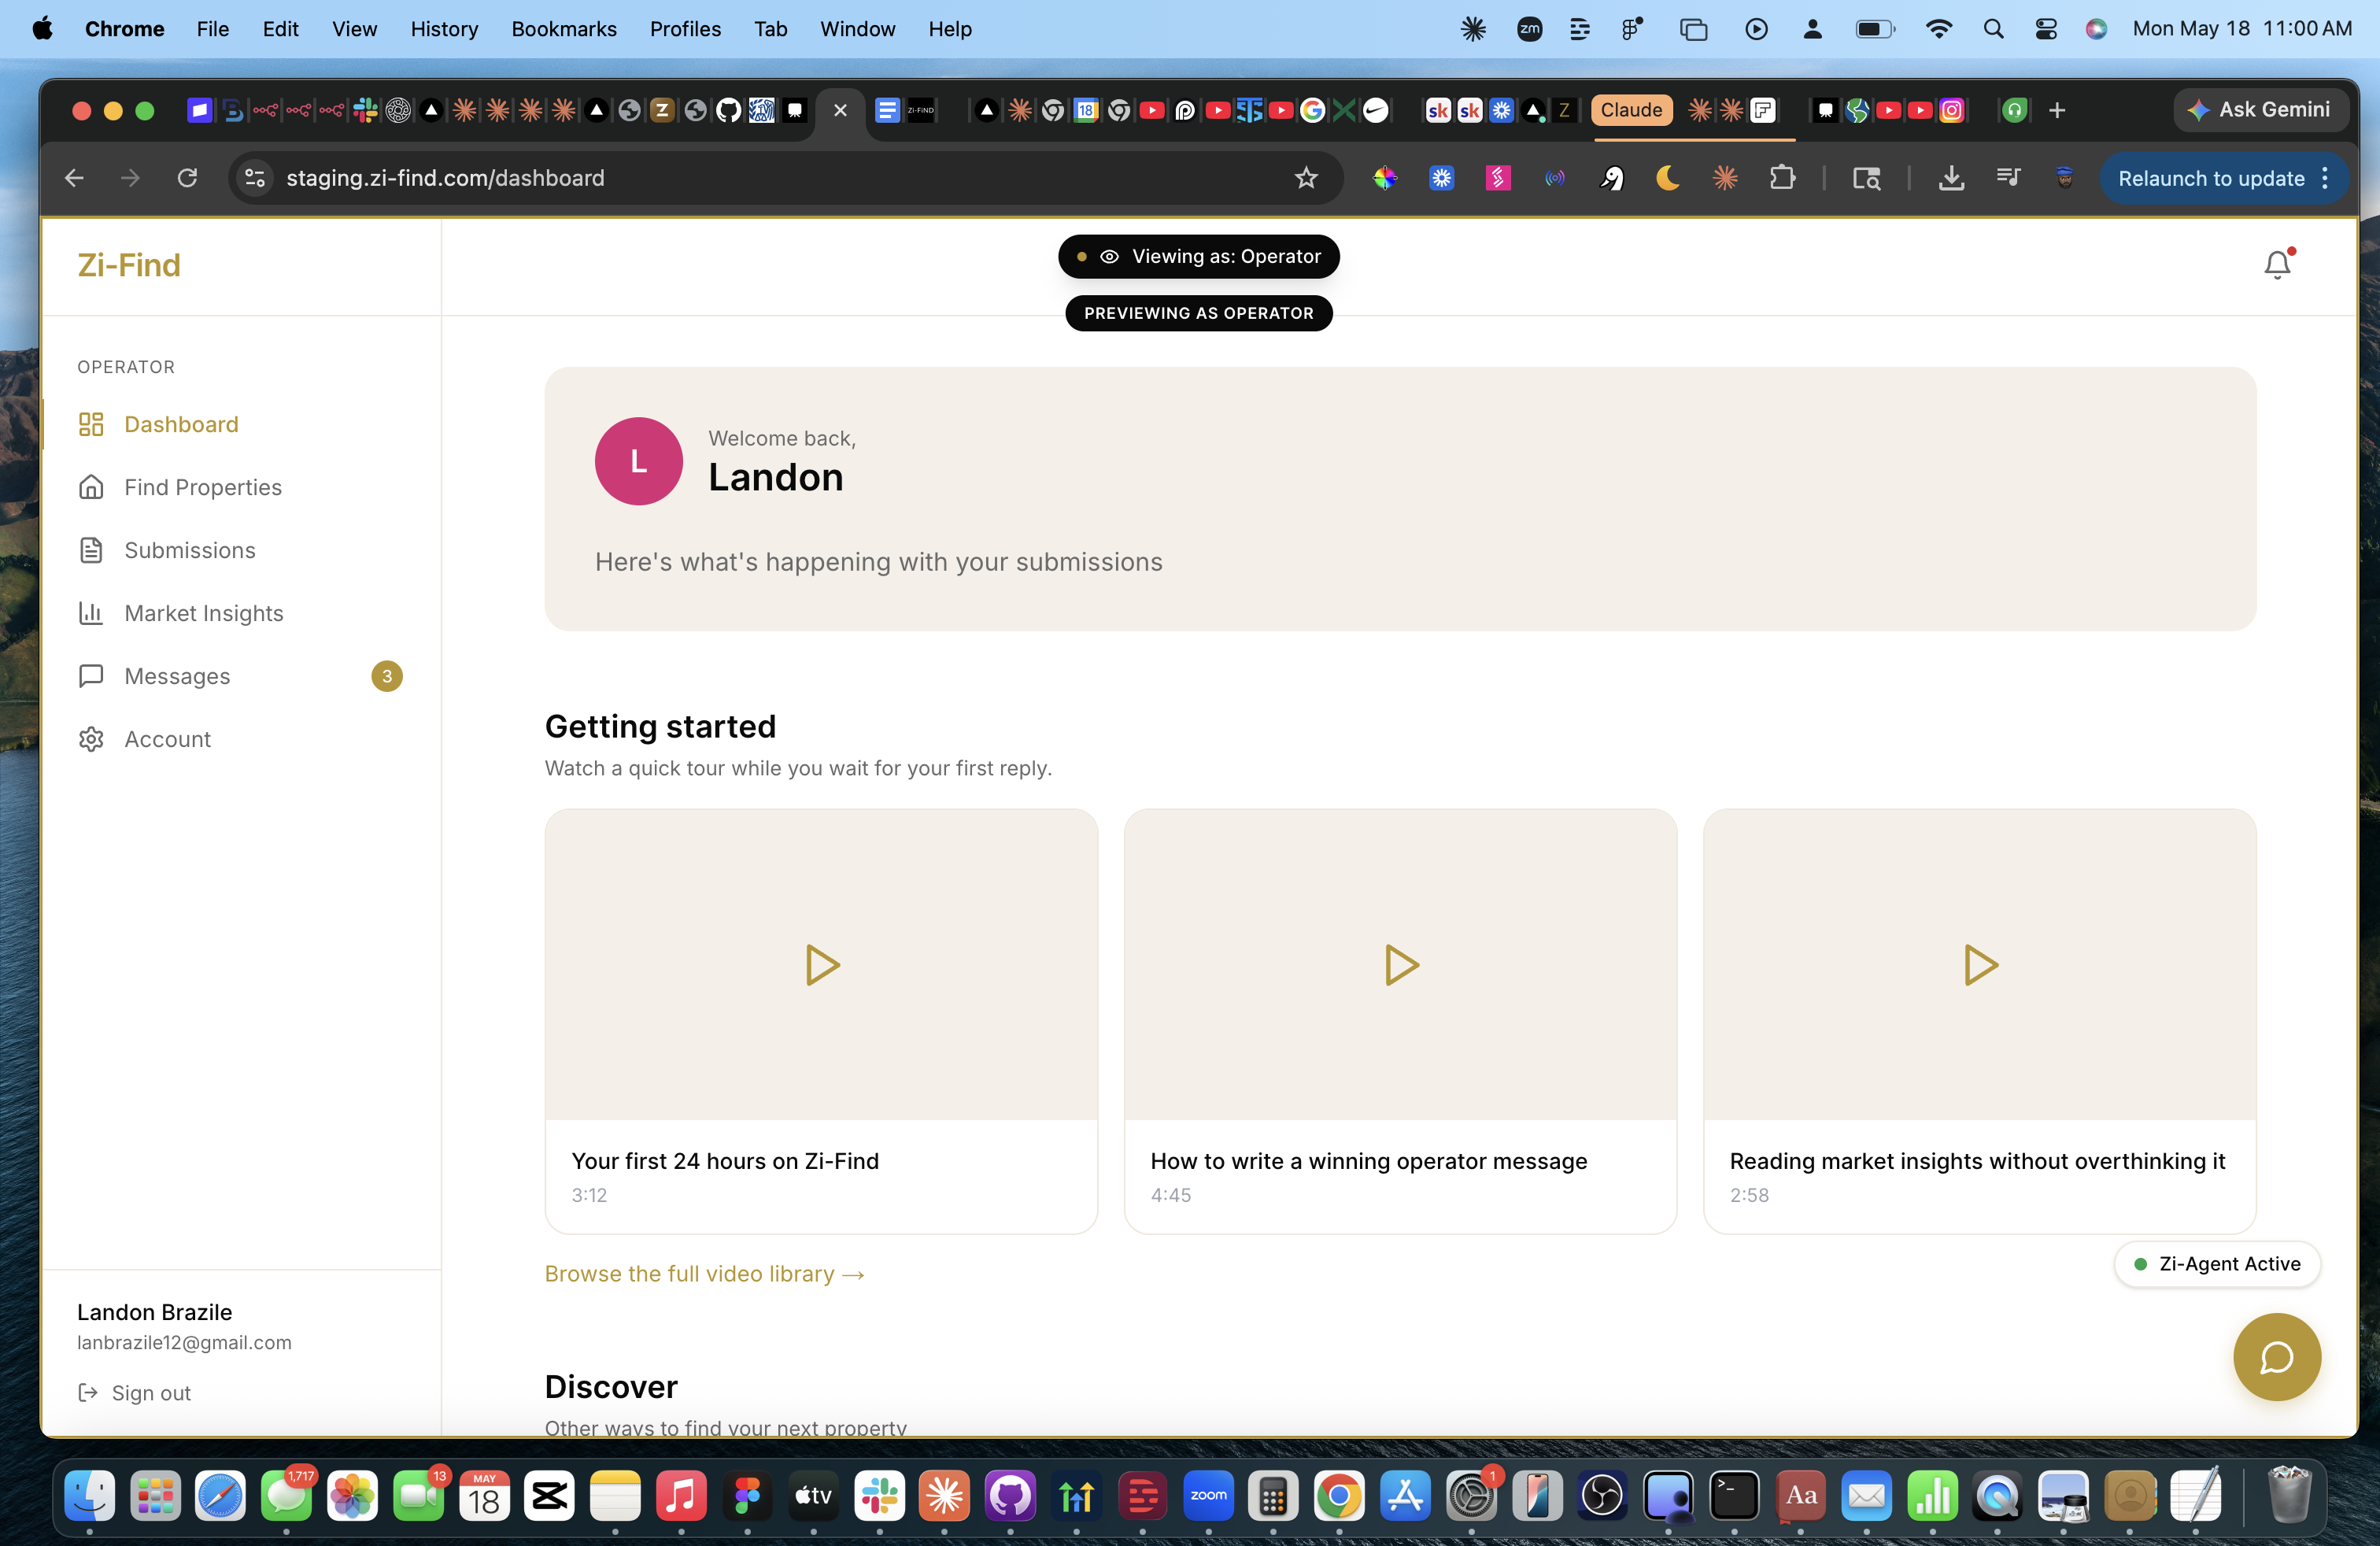Switch to the Claude tab
The height and width of the screenshot is (1546, 2380).
click(x=1631, y=110)
